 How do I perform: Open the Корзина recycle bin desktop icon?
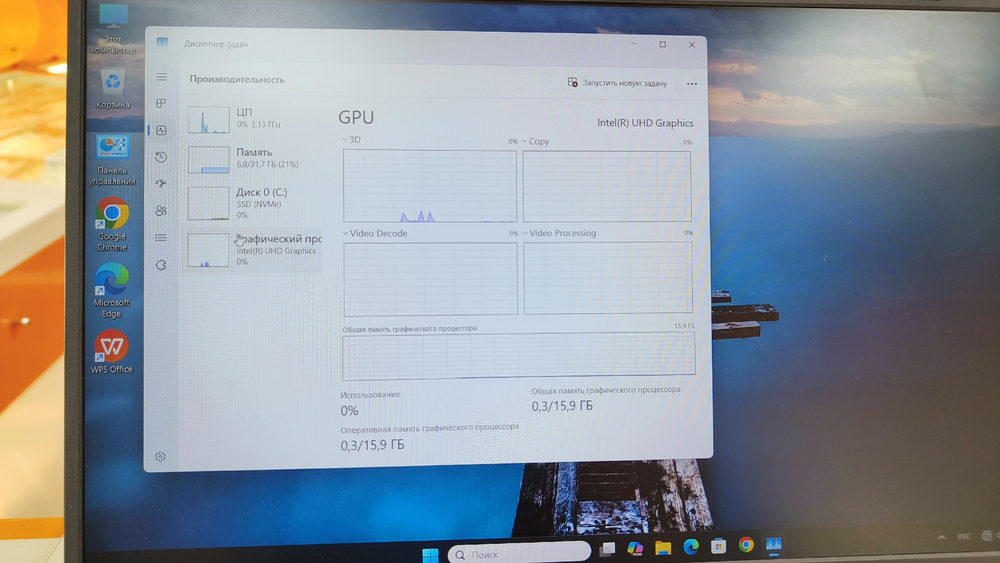click(x=113, y=89)
